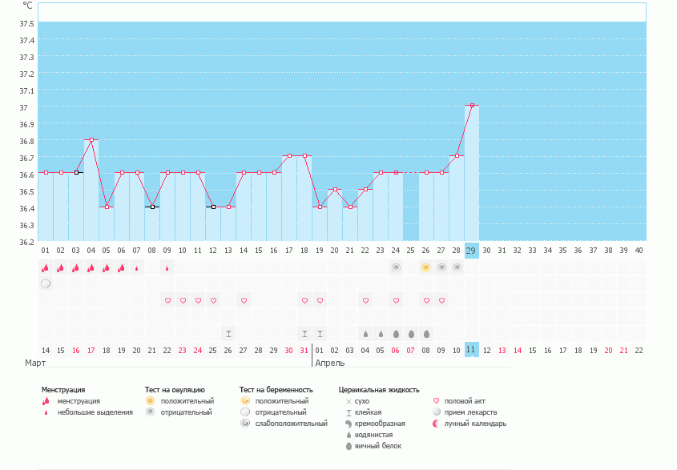Click the light discharge icon on cycle day 09
The image size is (677, 470).
167,268
